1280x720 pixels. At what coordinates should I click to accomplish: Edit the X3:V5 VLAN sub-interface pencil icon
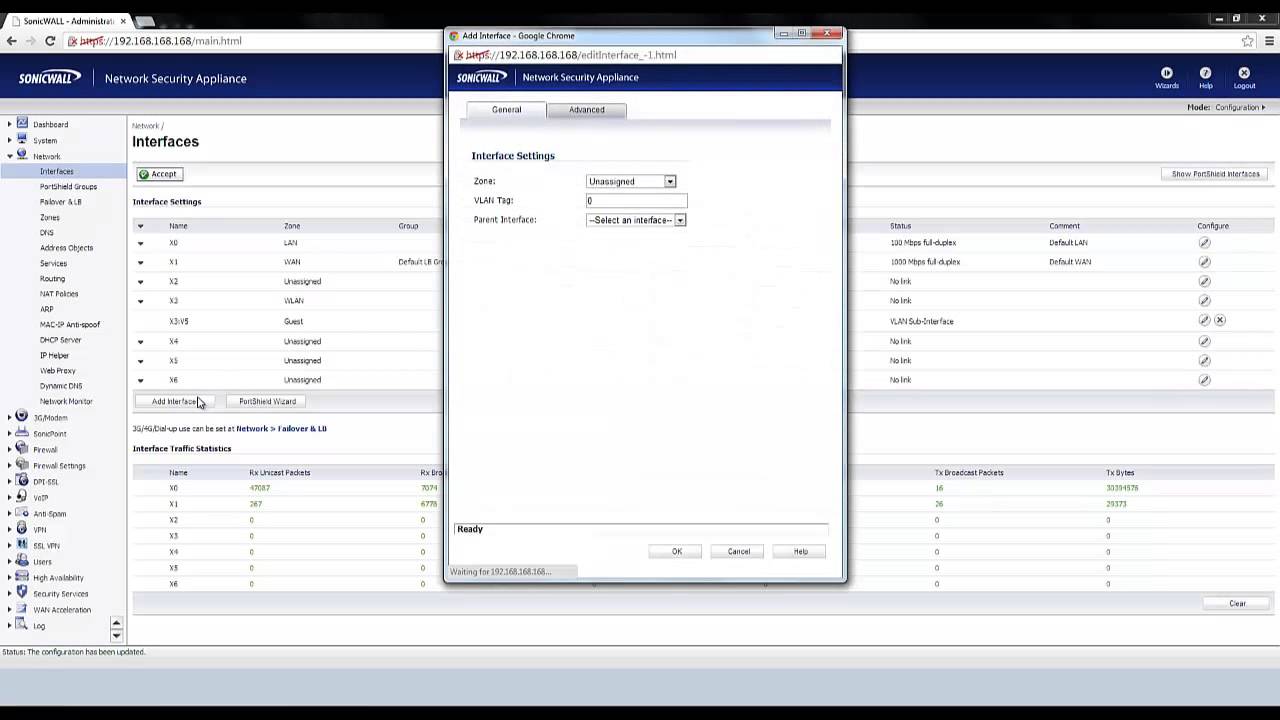(x=1204, y=321)
